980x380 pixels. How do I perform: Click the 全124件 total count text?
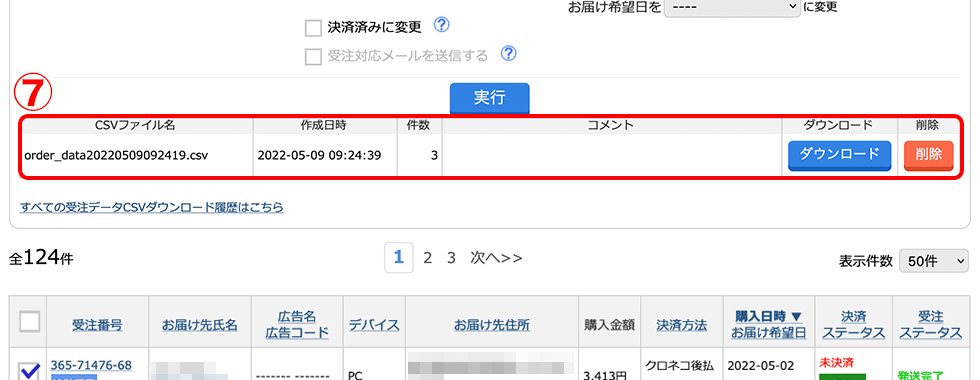click(x=41, y=258)
